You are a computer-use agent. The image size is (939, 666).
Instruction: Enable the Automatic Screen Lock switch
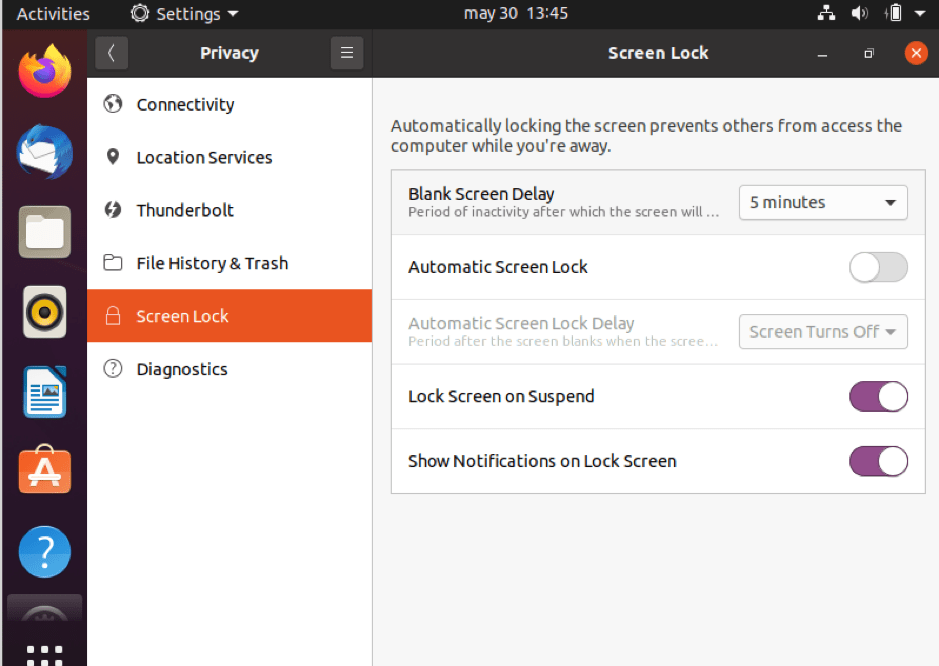[x=878, y=267]
